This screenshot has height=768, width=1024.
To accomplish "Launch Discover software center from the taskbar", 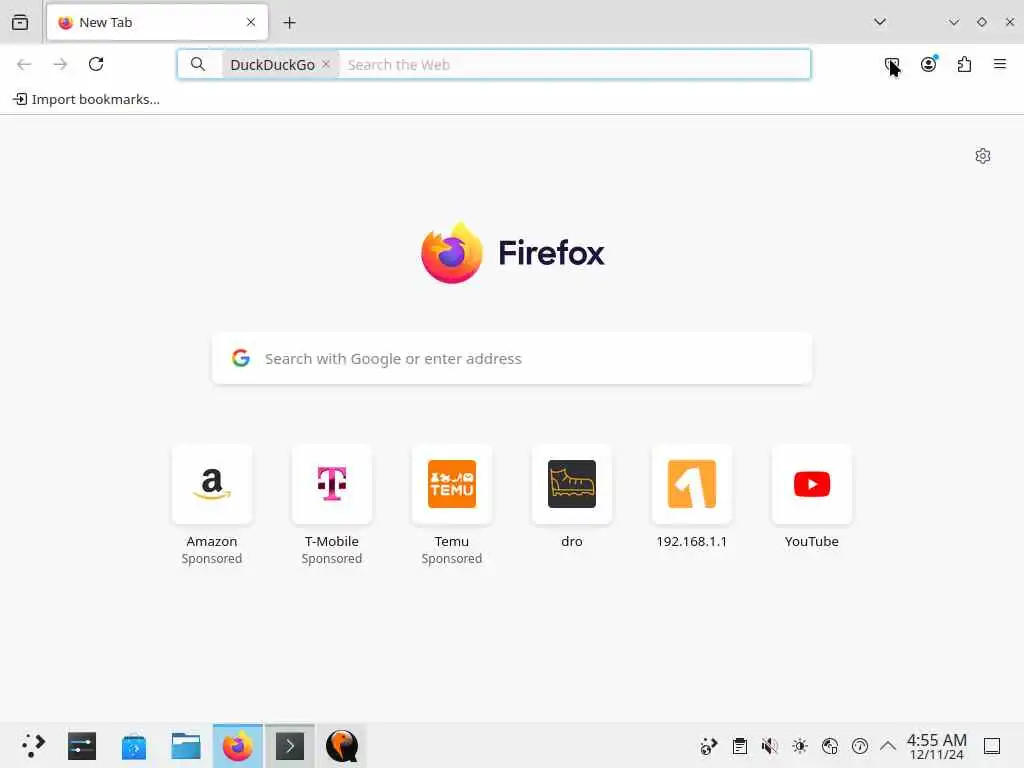I will [134, 746].
